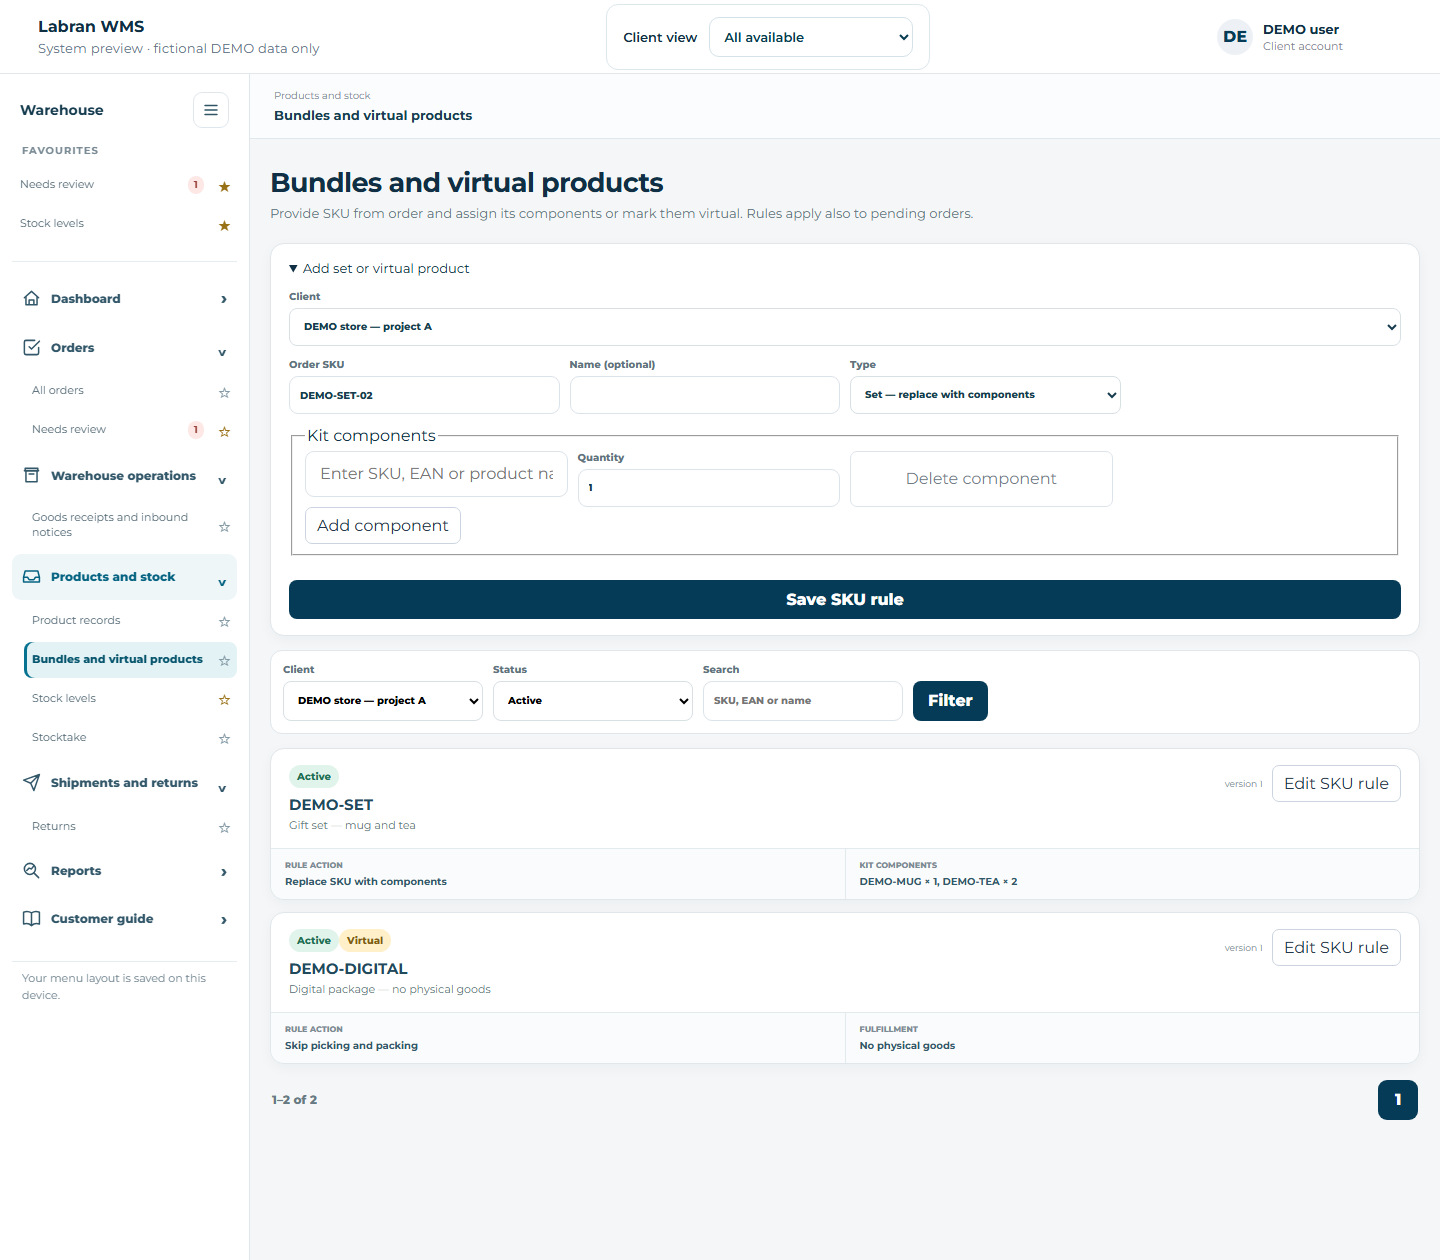The height and width of the screenshot is (1260, 1440).
Task: Open Stock levels under Products and stock
Action: (x=64, y=698)
